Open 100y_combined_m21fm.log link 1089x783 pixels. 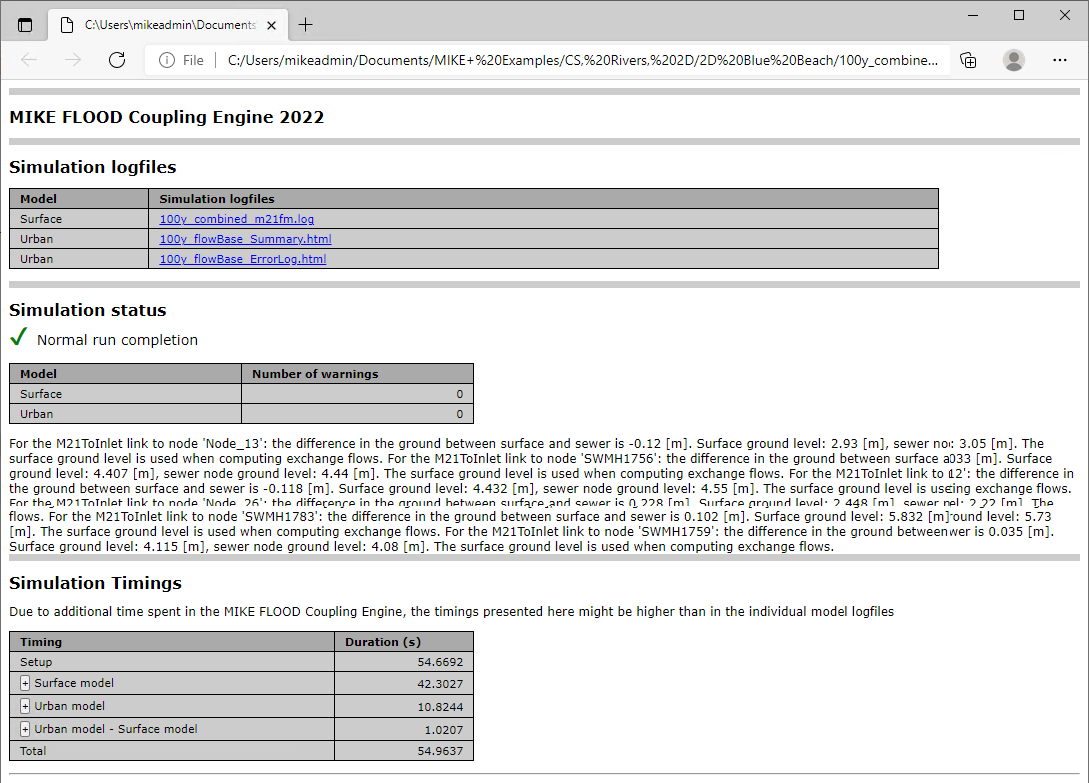point(237,219)
